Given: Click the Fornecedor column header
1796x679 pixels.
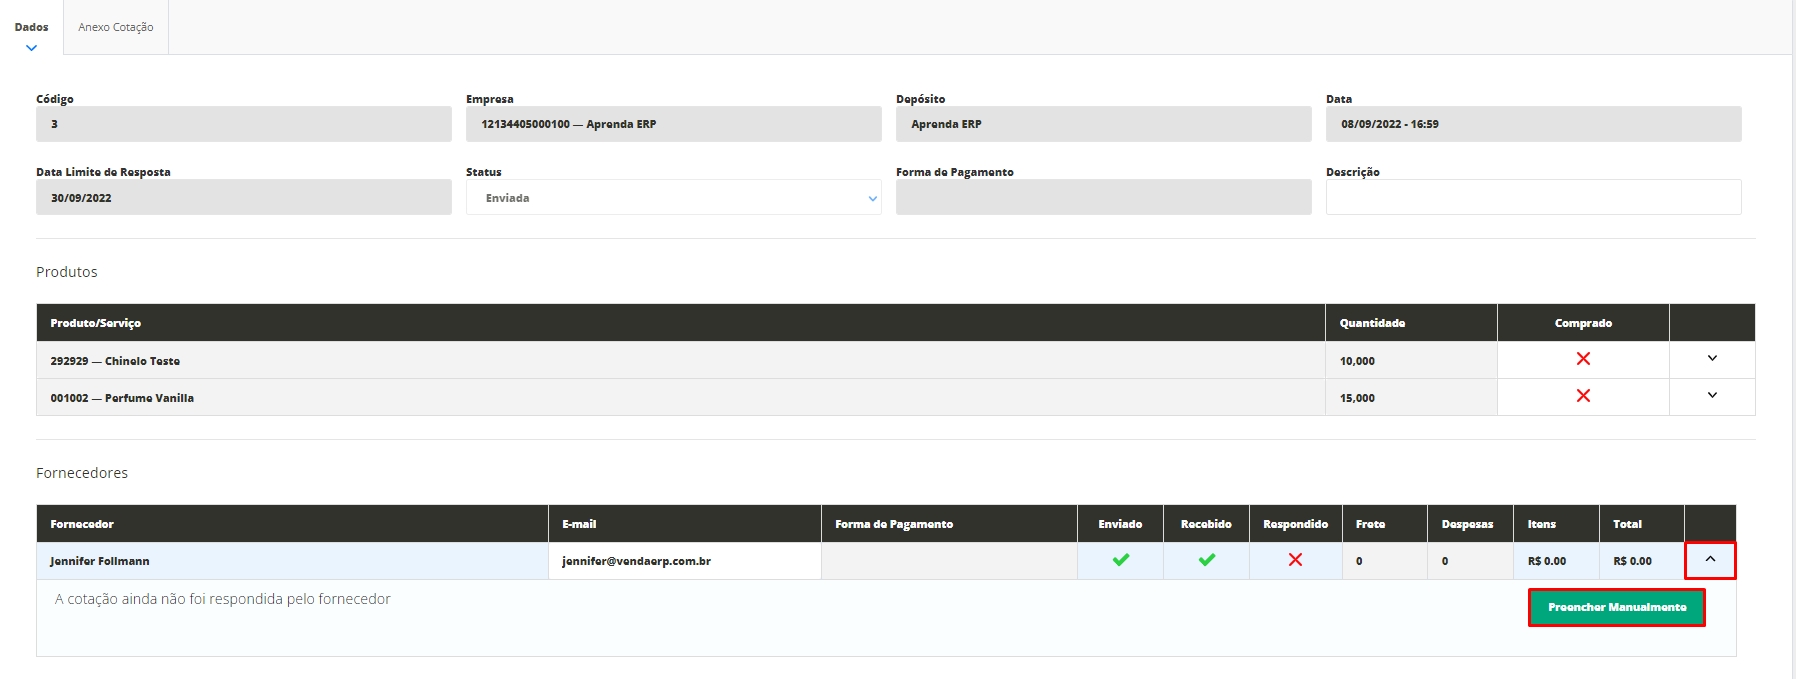Looking at the screenshot, I should point(82,524).
